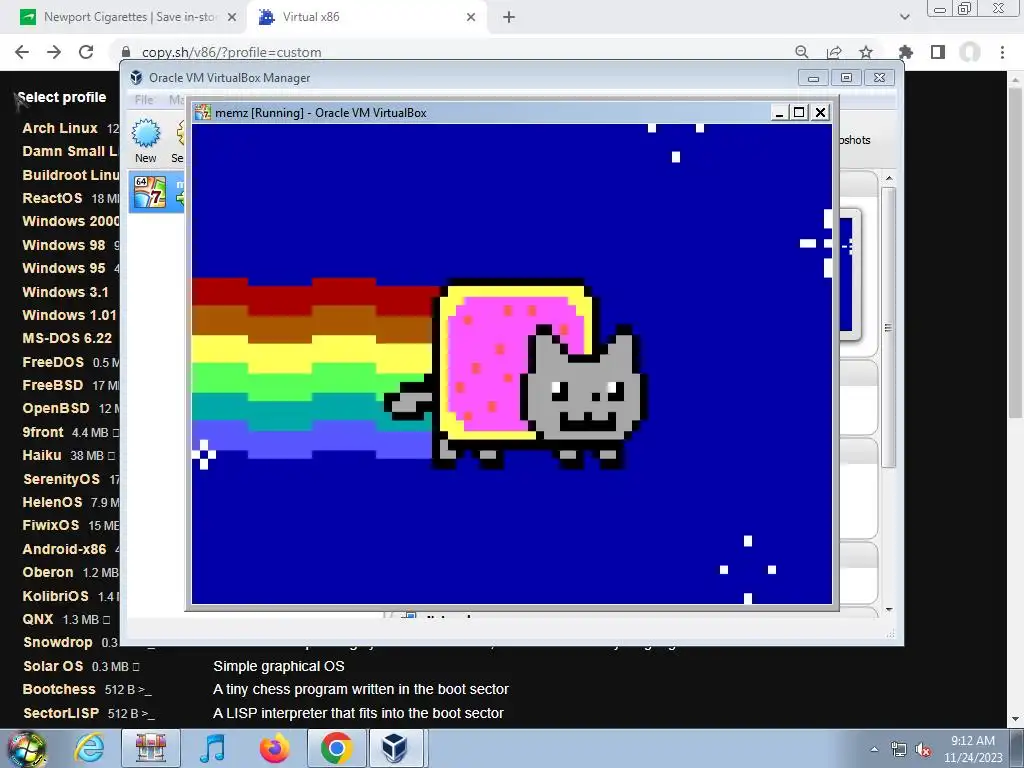1024x768 pixels.
Task: Open the WinRAR taskbar icon
Action: click(150, 748)
